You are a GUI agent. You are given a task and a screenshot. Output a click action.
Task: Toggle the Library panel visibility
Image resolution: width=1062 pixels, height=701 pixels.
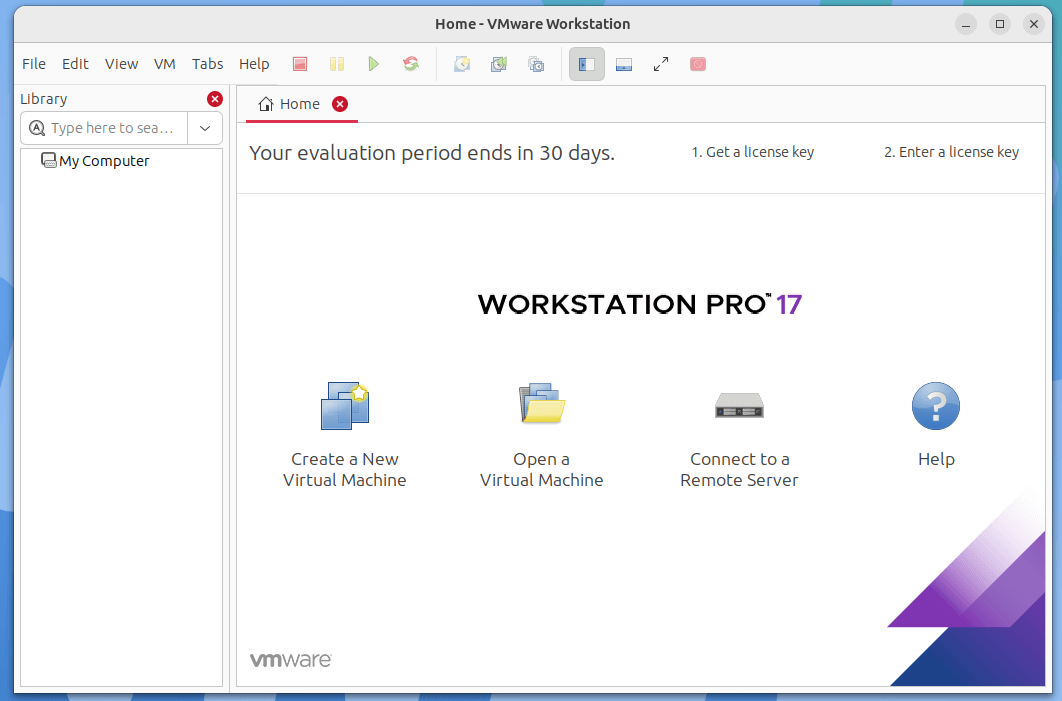586,63
